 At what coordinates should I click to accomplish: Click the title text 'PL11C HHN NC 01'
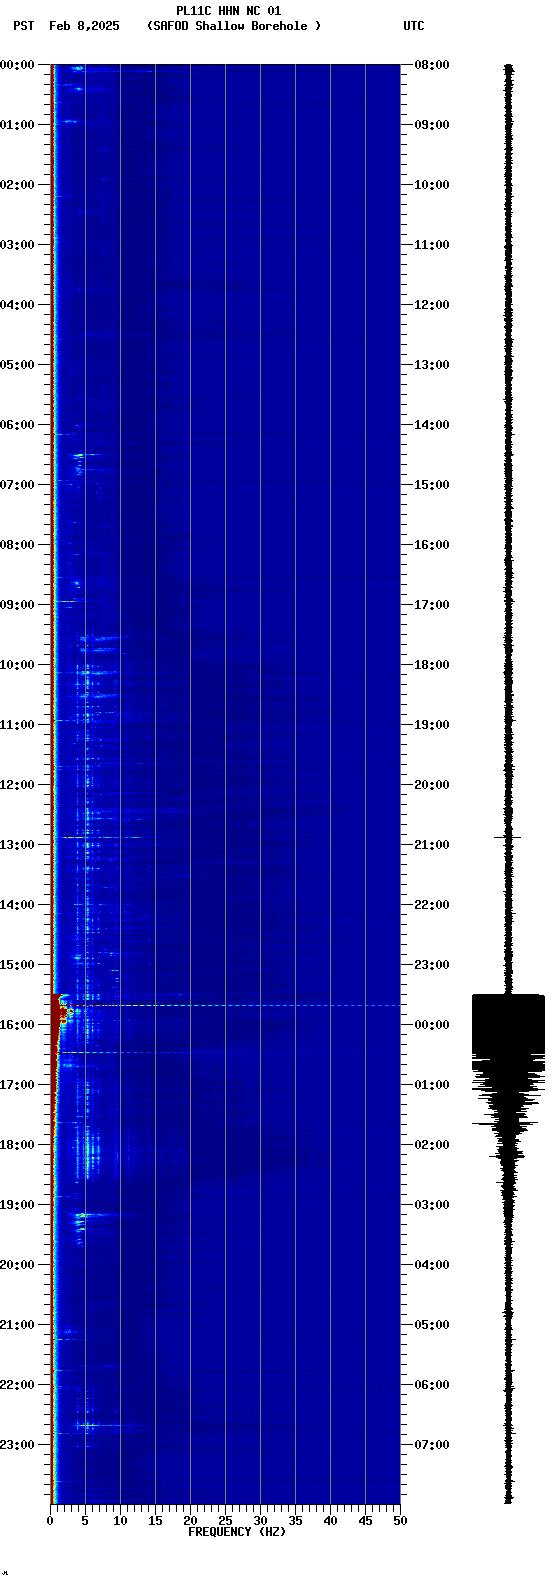228,11
